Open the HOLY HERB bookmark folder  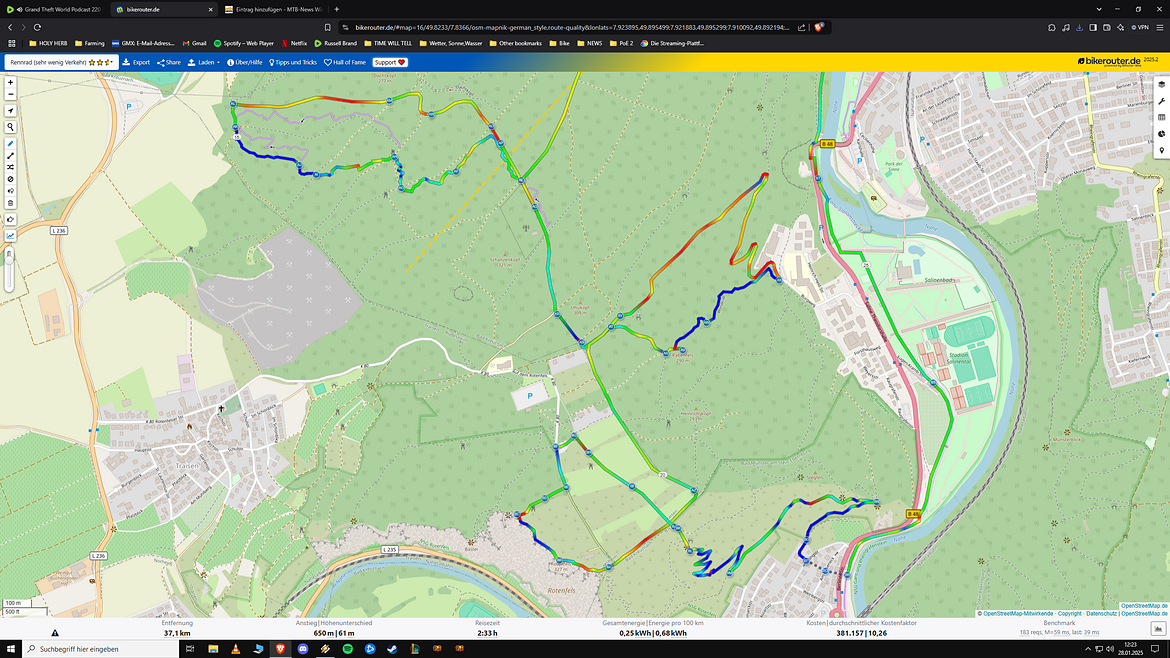tap(48, 43)
